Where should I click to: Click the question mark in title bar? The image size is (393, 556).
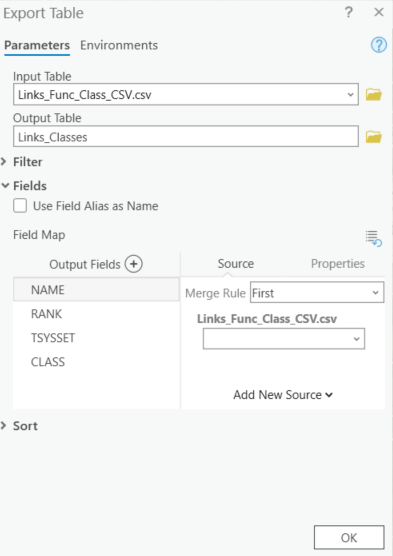(349, 13)
